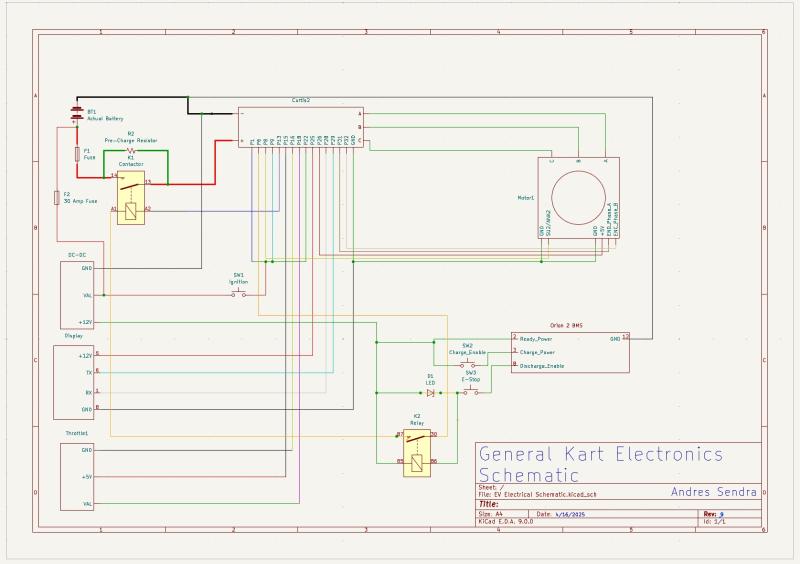
Task: Click the TX pin on Display block
Action: pyautogui.click(x=88, y=372)
